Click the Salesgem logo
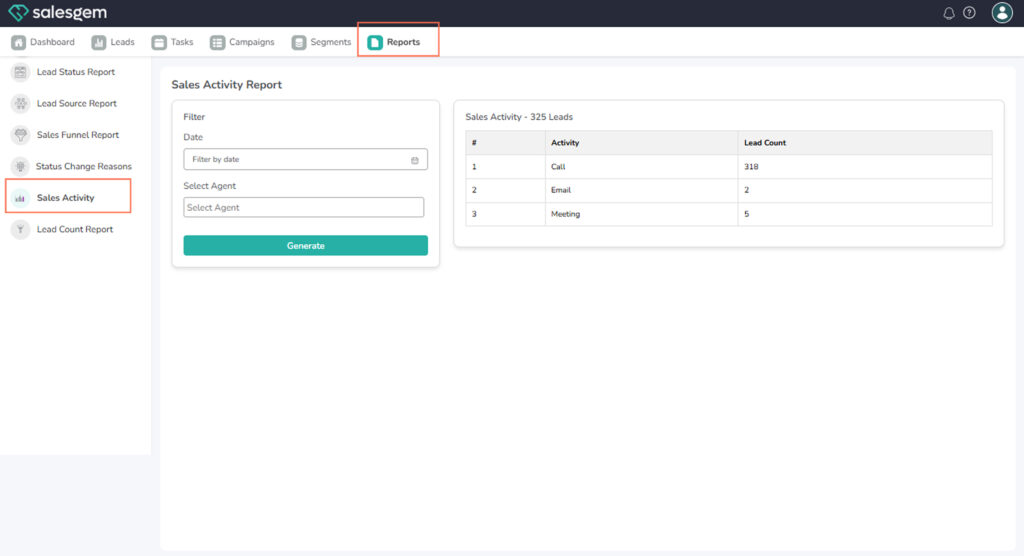Screen dimensions: 1024x556 pyautogui.click(x=57, y=13)
